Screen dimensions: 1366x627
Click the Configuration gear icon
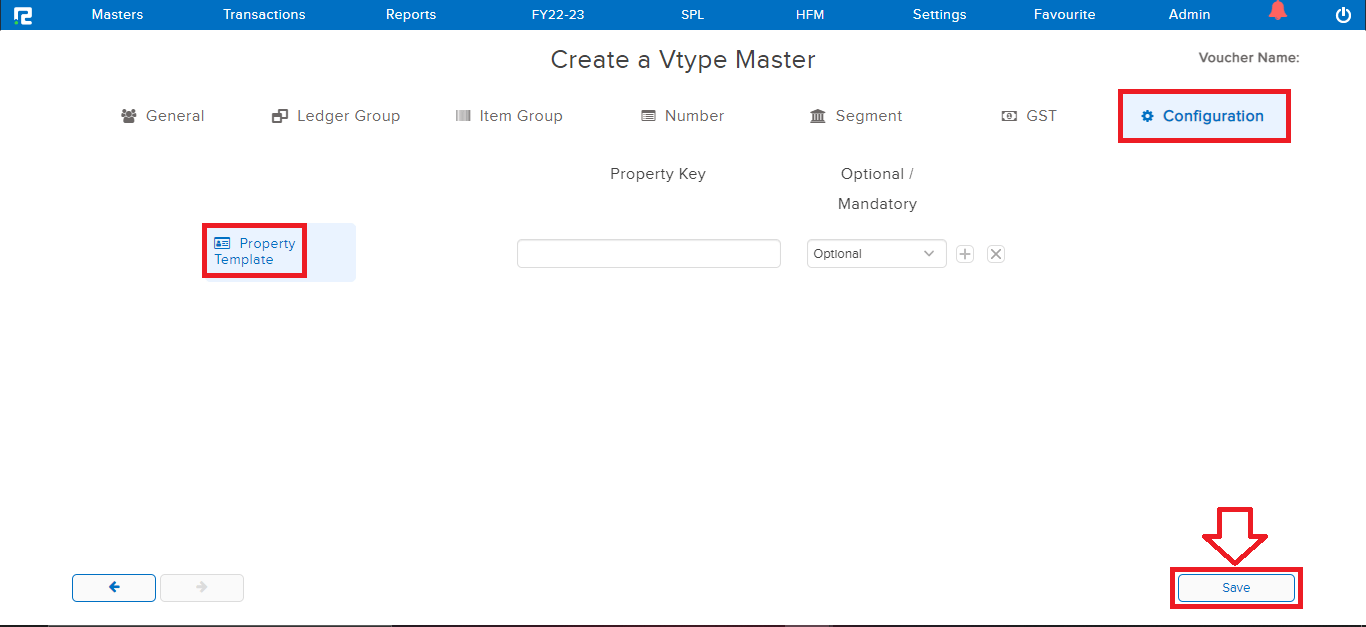point(1146,115)
